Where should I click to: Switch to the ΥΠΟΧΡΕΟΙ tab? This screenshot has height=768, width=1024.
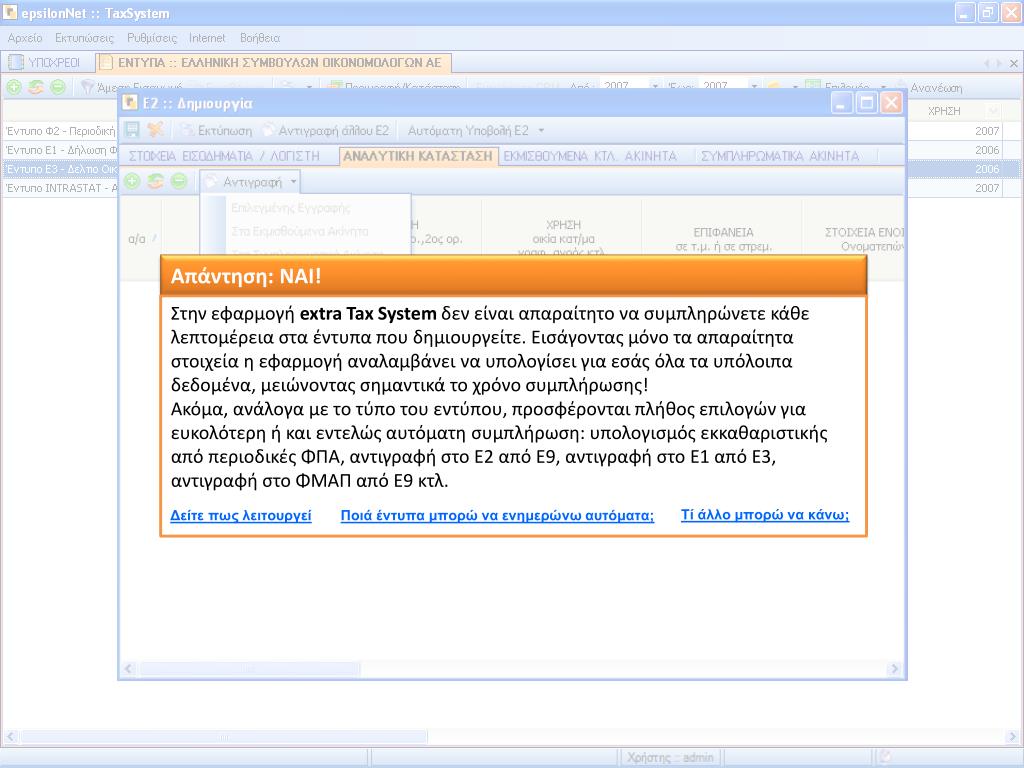click(46, 63)
